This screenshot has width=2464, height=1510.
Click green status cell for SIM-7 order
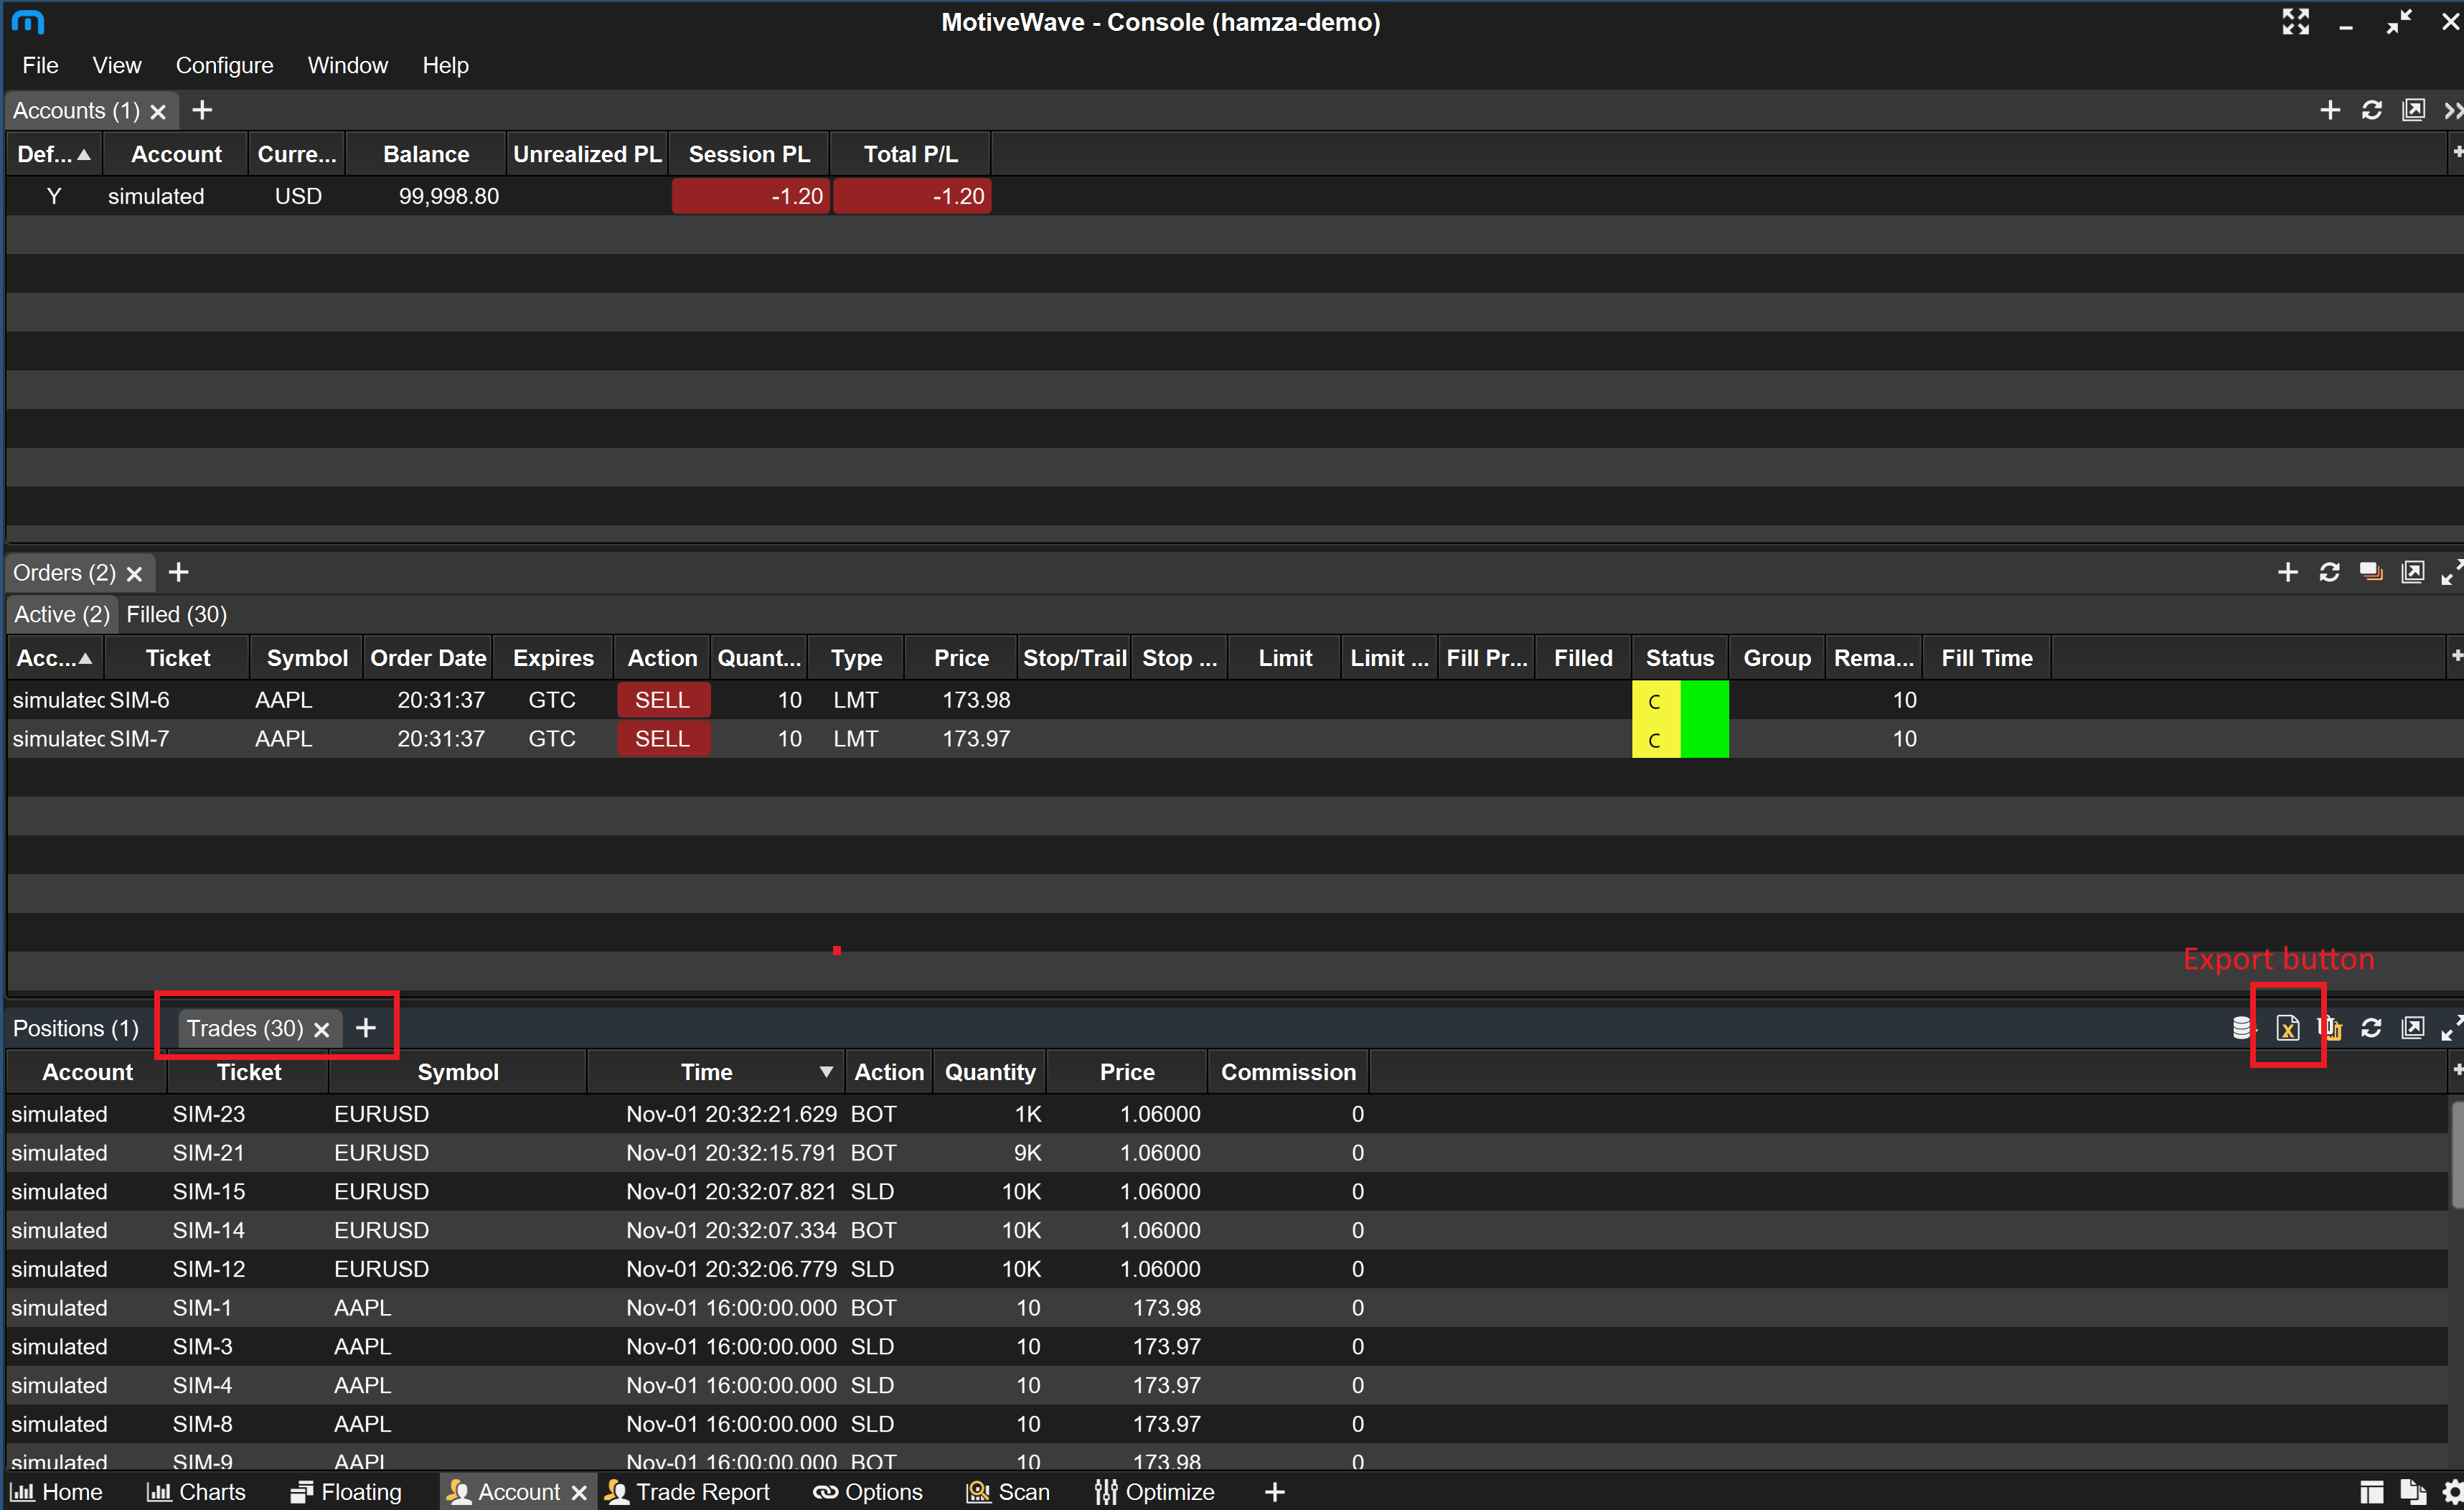click(1704, 739)
